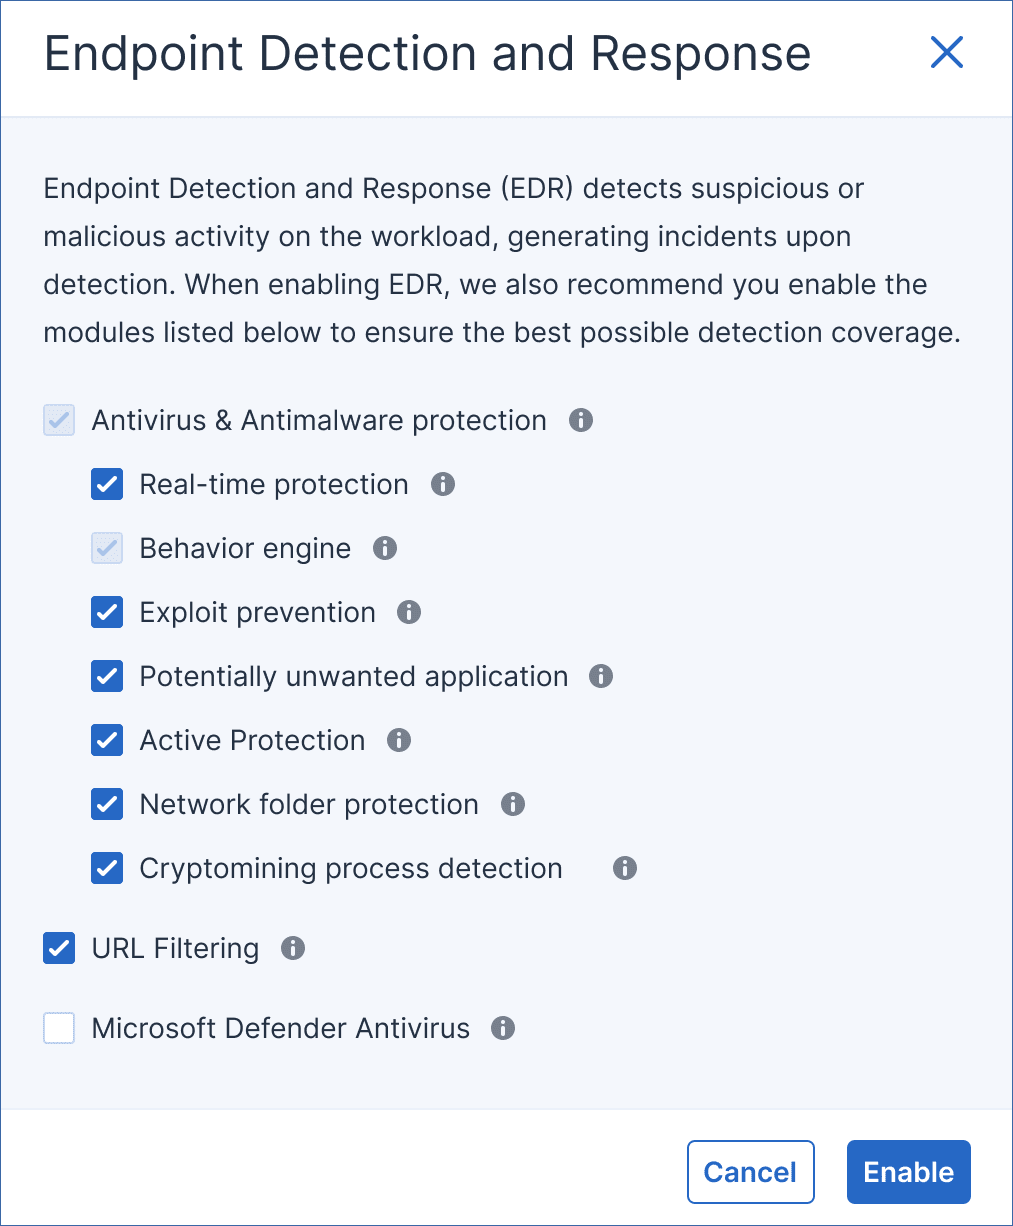1013x1226 pixels.
Task: Click info icon beside Network folder protection
Action: point(513,804)
